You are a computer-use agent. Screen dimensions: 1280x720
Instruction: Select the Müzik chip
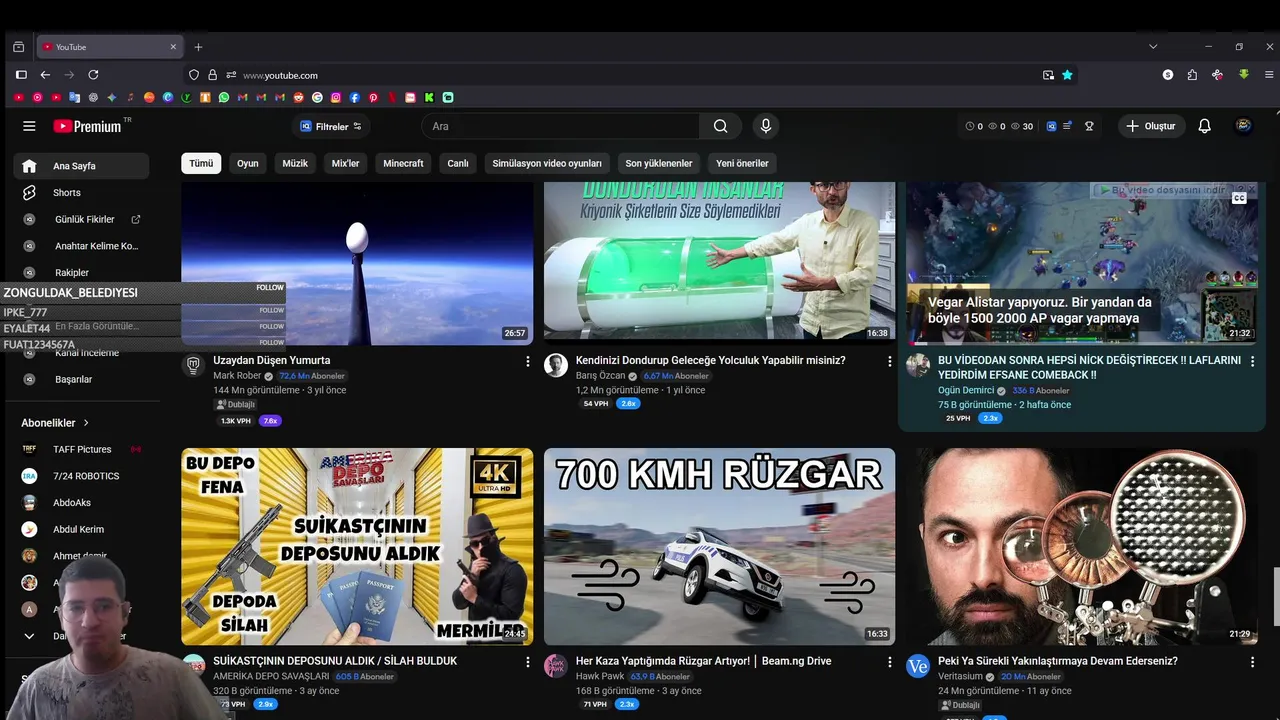295,163
